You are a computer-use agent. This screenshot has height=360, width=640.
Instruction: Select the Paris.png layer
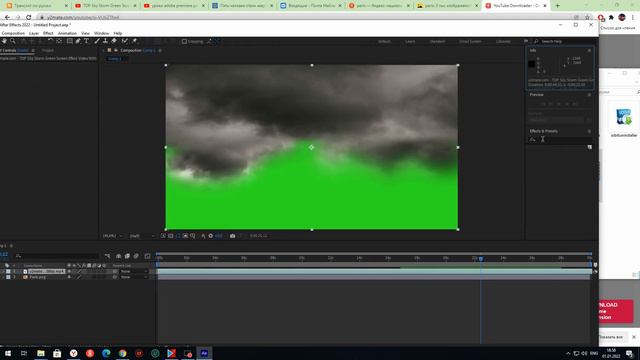38,277
